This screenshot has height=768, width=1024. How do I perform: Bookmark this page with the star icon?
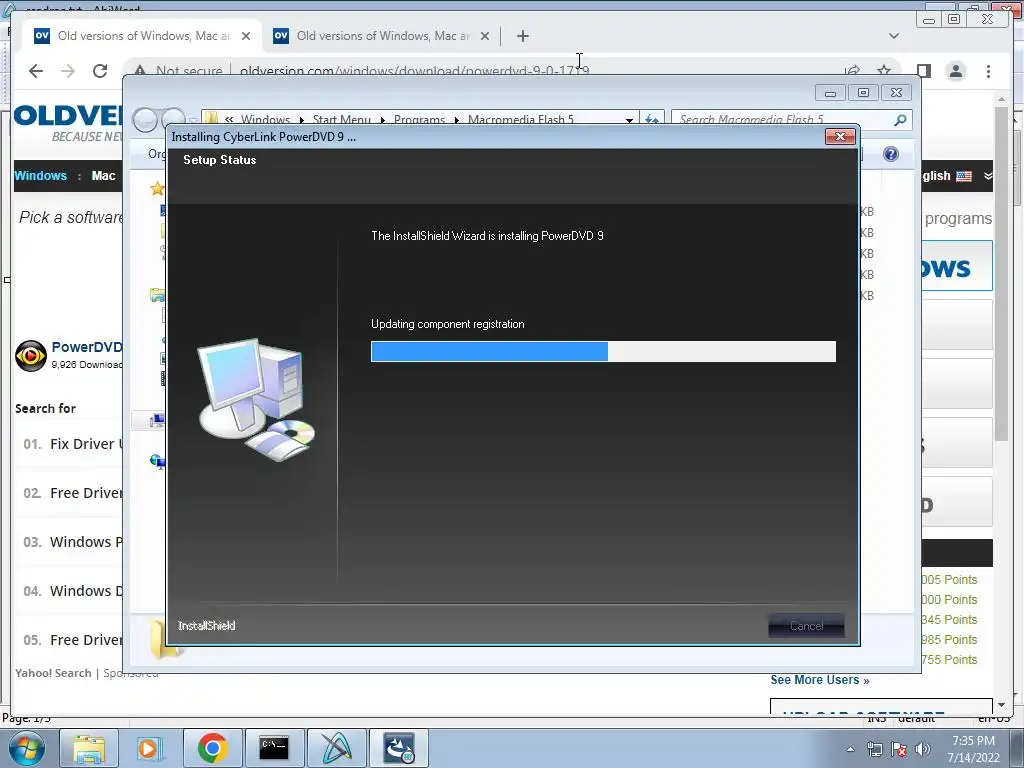pyautogui.click(x=884, y=71)
